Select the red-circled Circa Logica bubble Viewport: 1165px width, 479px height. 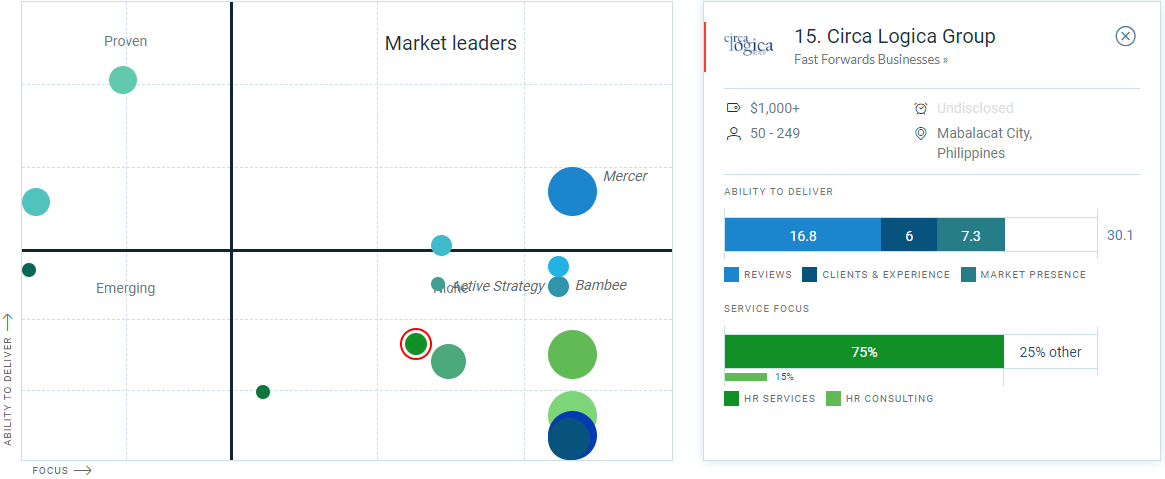pos(416,344)
